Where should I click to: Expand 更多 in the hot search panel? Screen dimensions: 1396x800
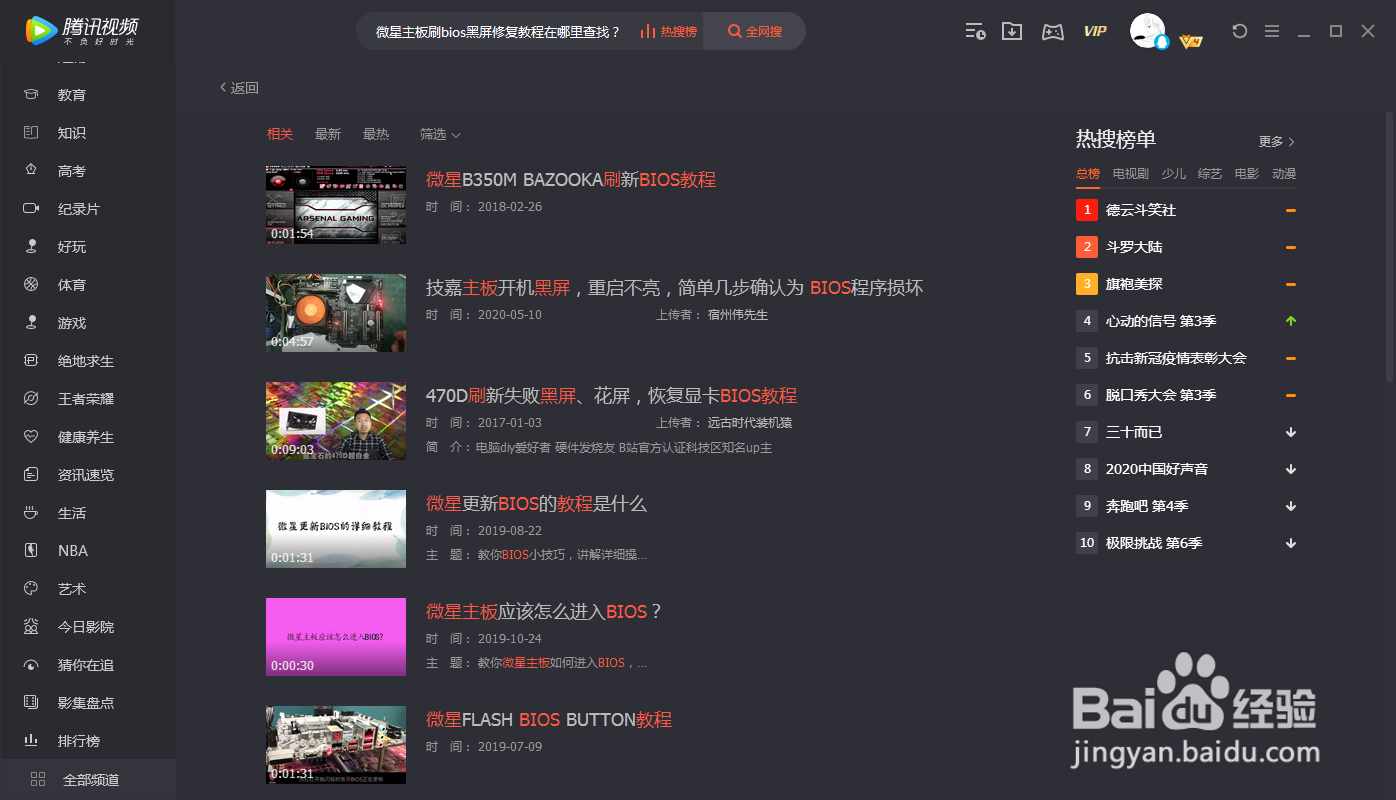click(x=1277, y=142)
